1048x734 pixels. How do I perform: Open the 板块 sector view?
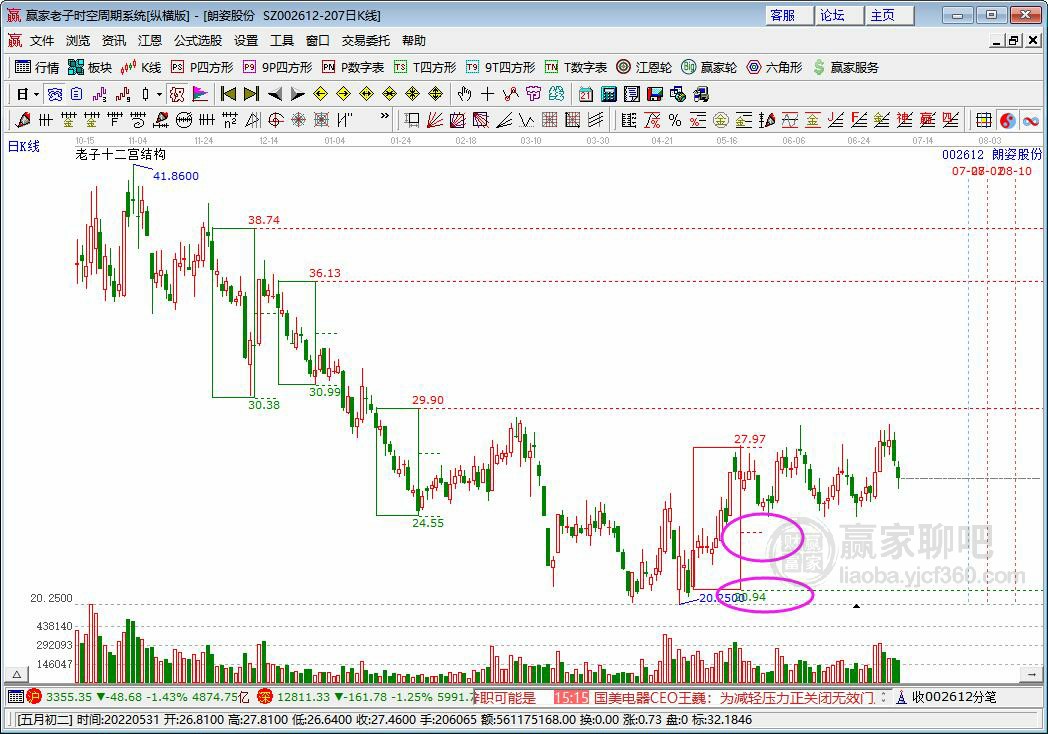90,68
